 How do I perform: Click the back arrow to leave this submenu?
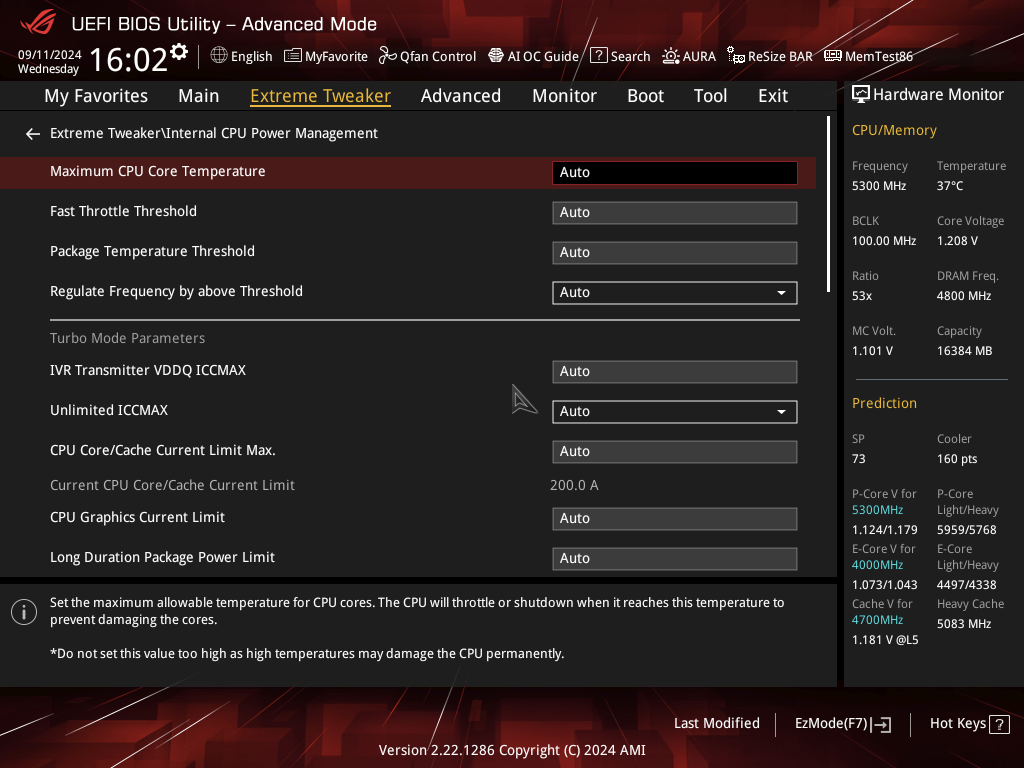[x=32, y=133]
